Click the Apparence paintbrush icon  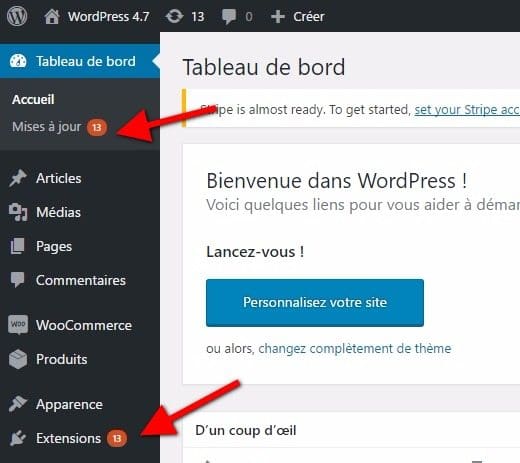click(x=18, y=404)
